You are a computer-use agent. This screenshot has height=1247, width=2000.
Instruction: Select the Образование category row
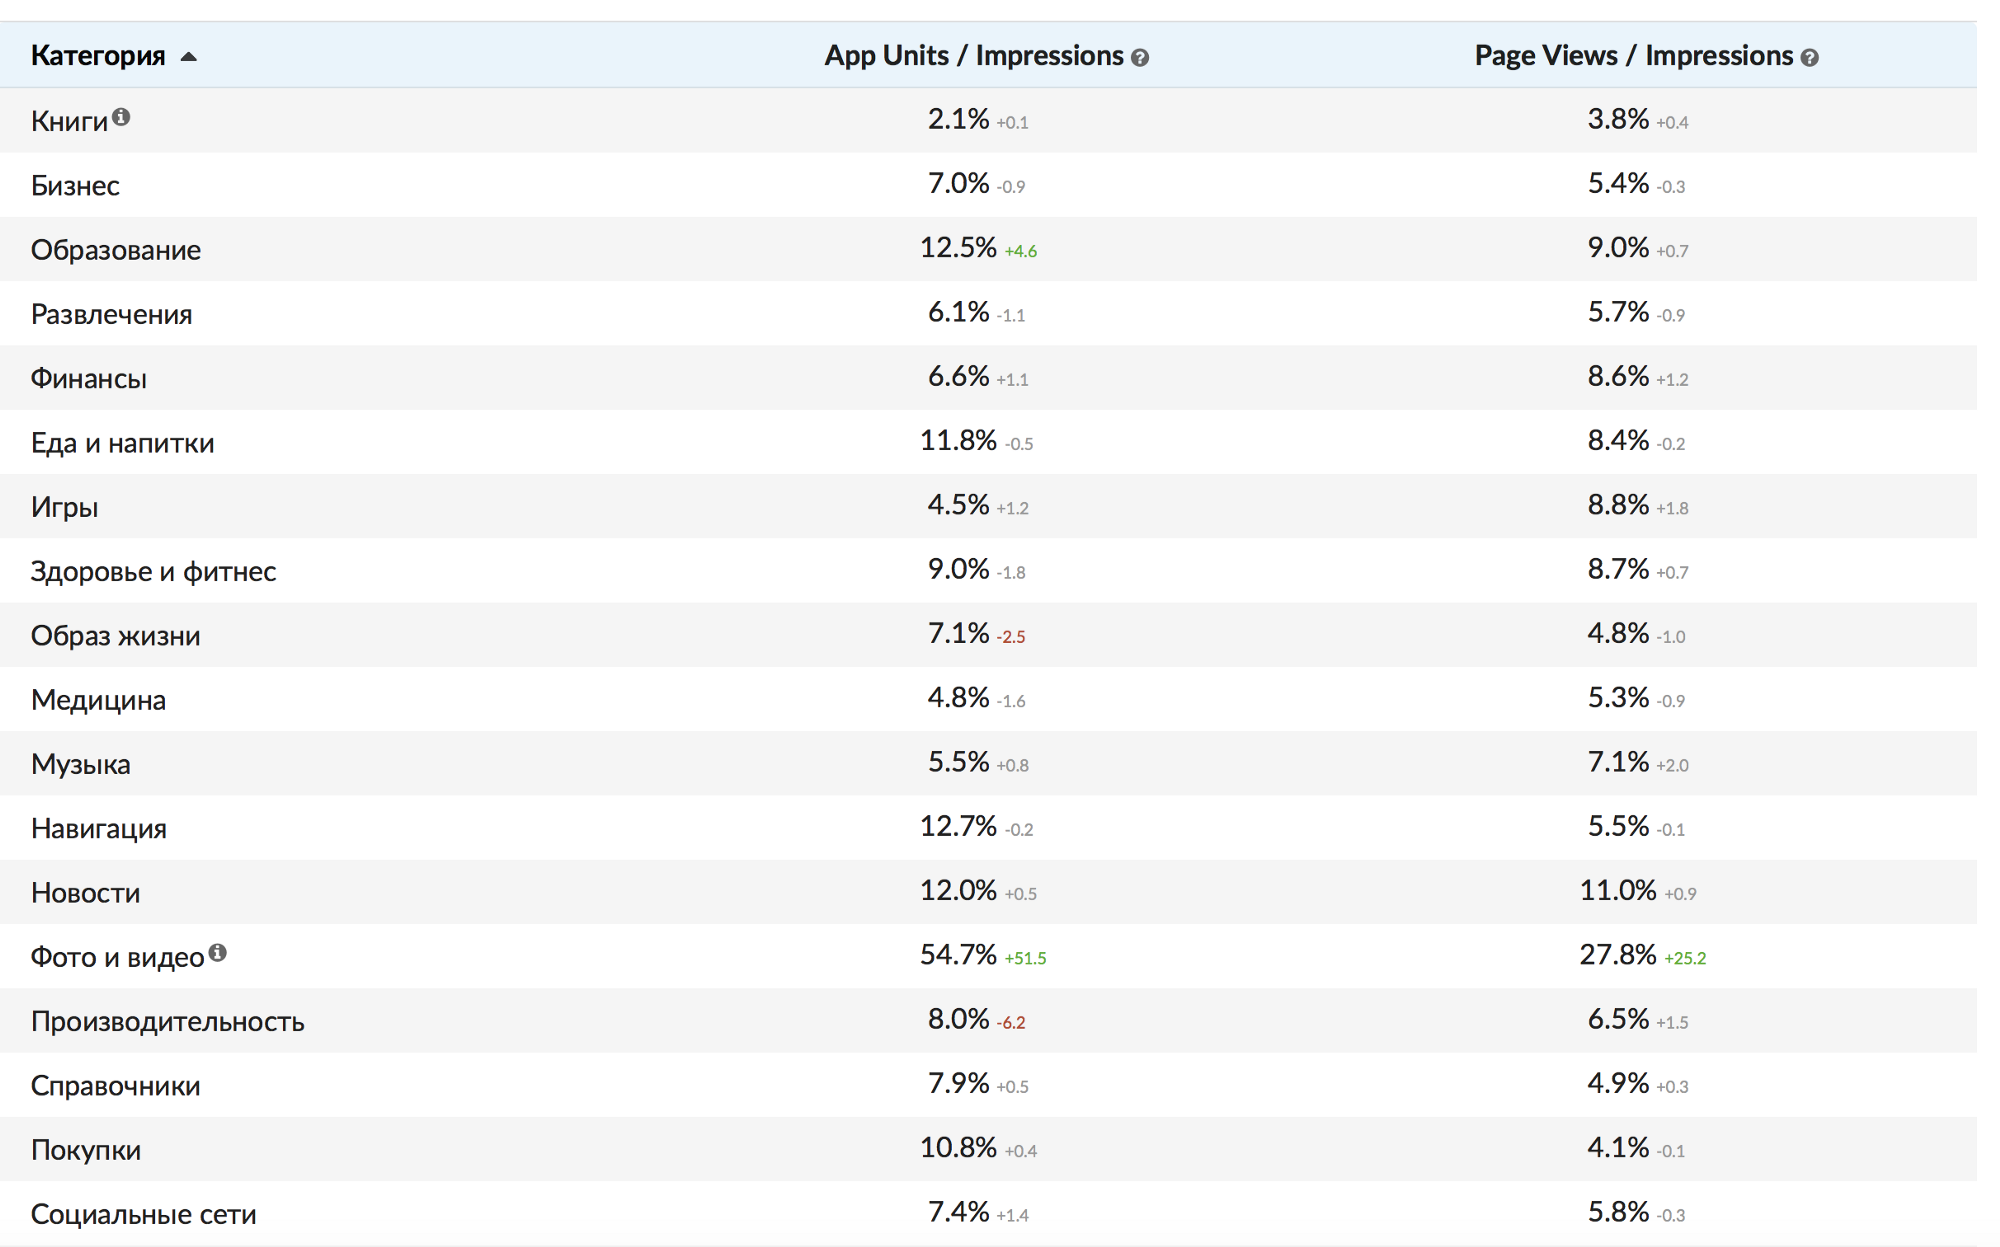point(116,250)
